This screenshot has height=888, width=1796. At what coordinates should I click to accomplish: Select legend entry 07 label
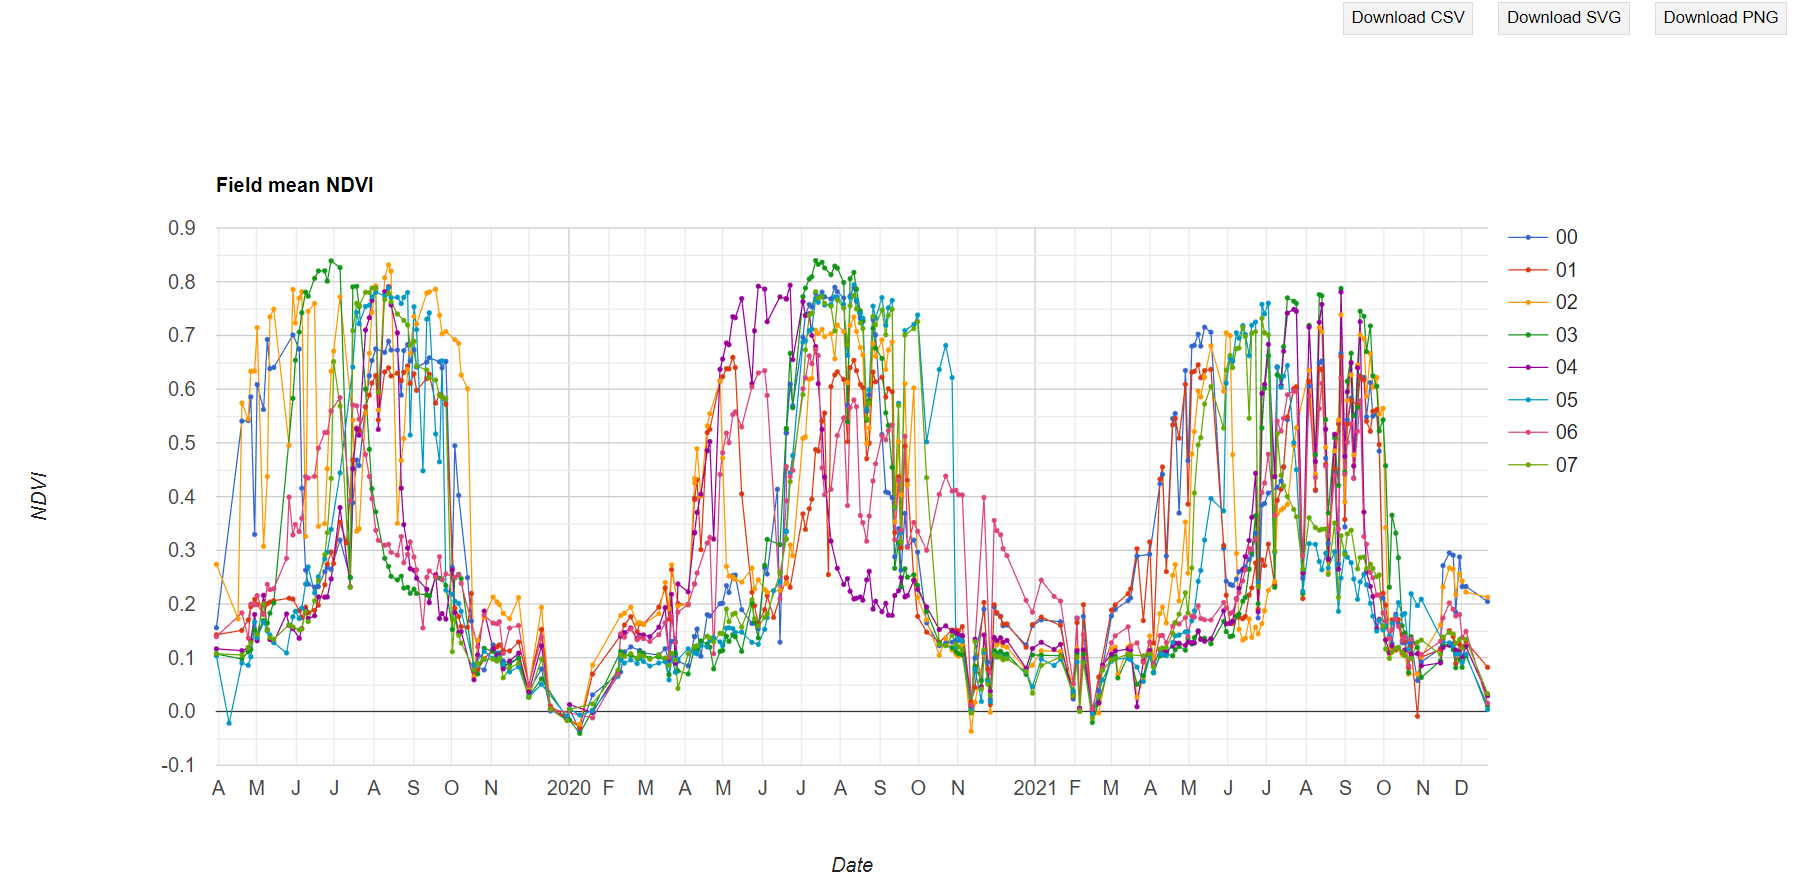tap(1566, 465)
